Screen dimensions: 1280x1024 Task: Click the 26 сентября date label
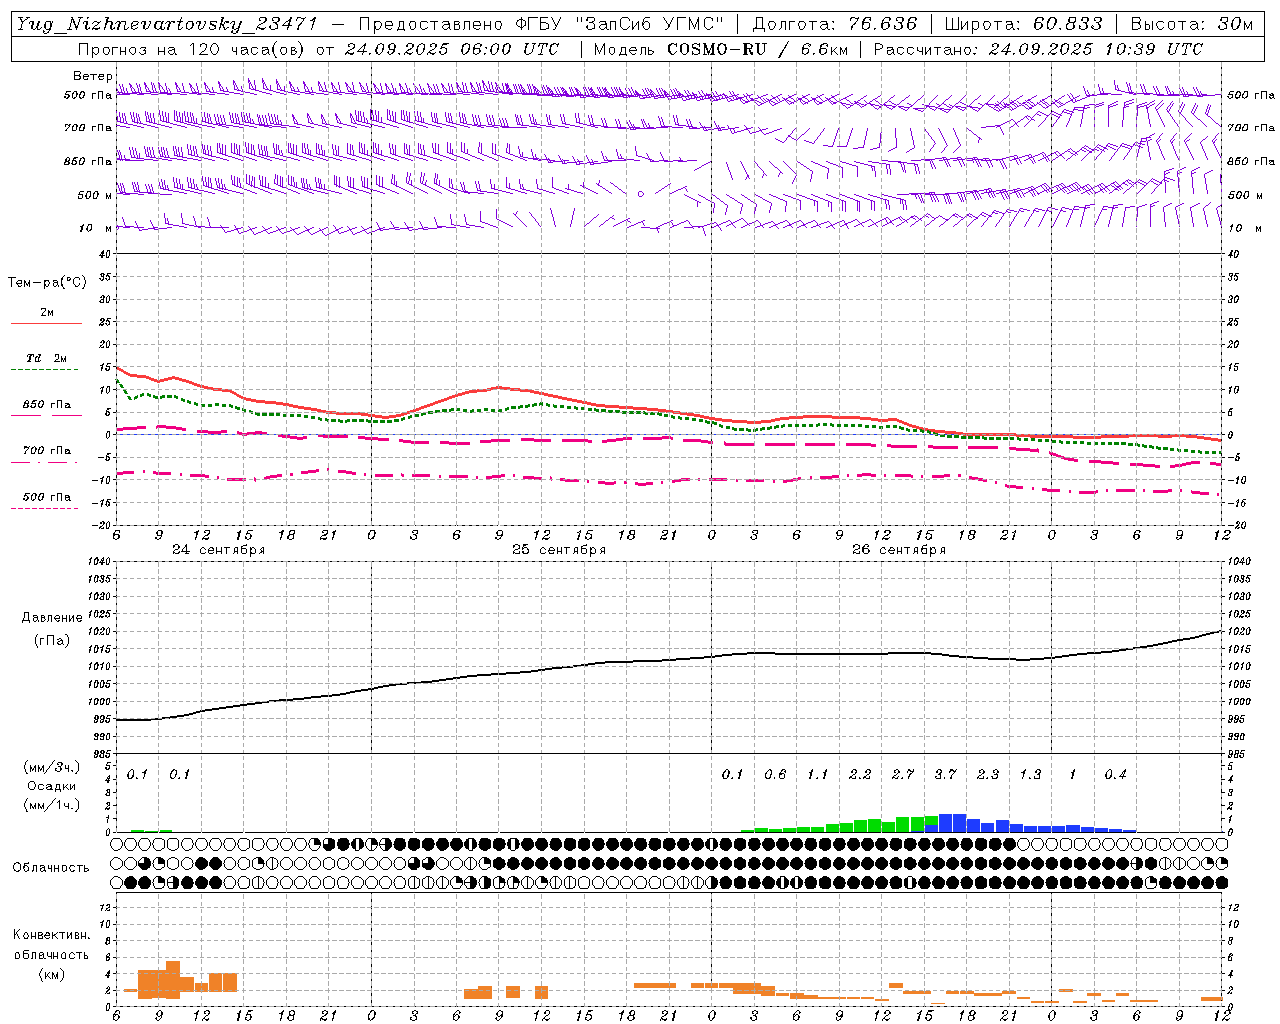[899, 550]
